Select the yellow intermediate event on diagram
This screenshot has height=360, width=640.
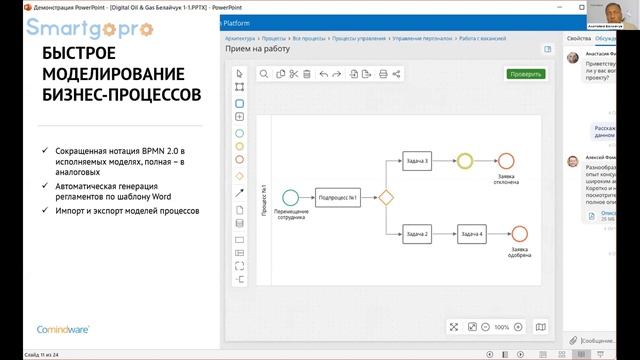pos(465,161)
